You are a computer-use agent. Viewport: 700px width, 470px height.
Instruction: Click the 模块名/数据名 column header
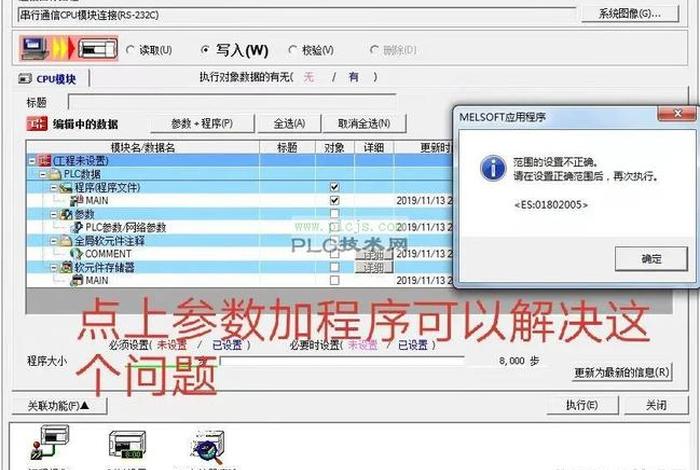coord(143,147)
